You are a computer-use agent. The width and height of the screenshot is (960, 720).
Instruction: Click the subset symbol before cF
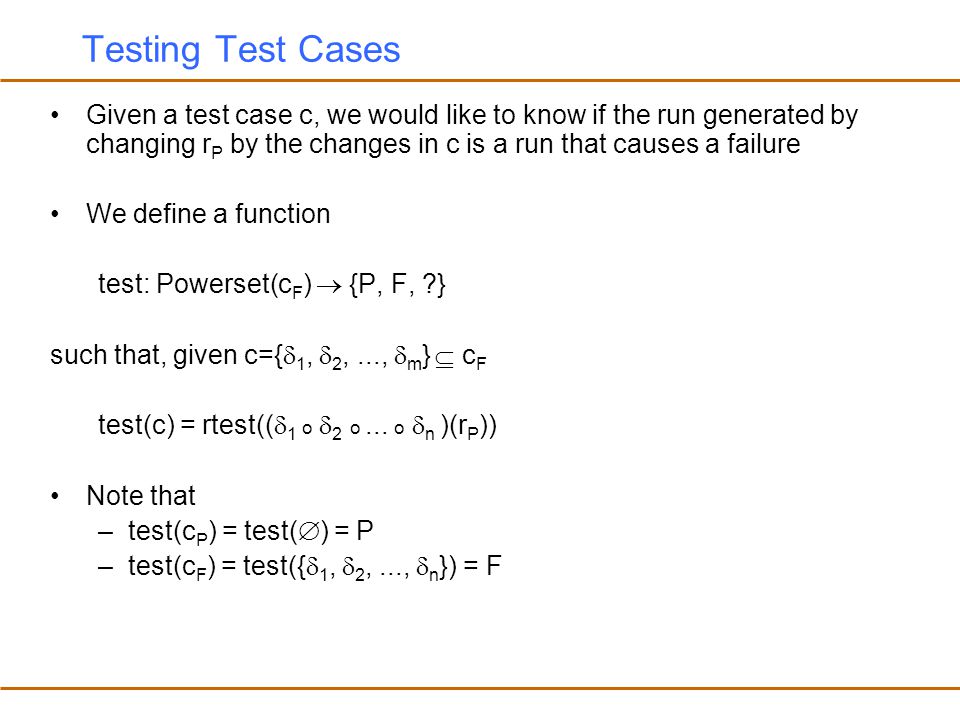444,362
